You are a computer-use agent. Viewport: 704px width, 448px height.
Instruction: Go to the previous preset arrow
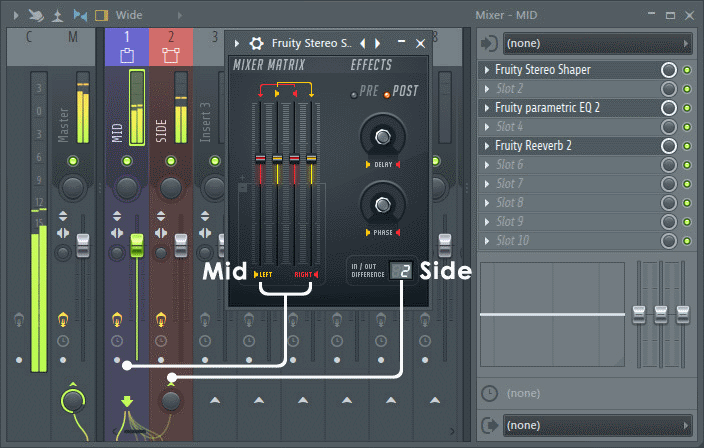click(x=363, y=43)
